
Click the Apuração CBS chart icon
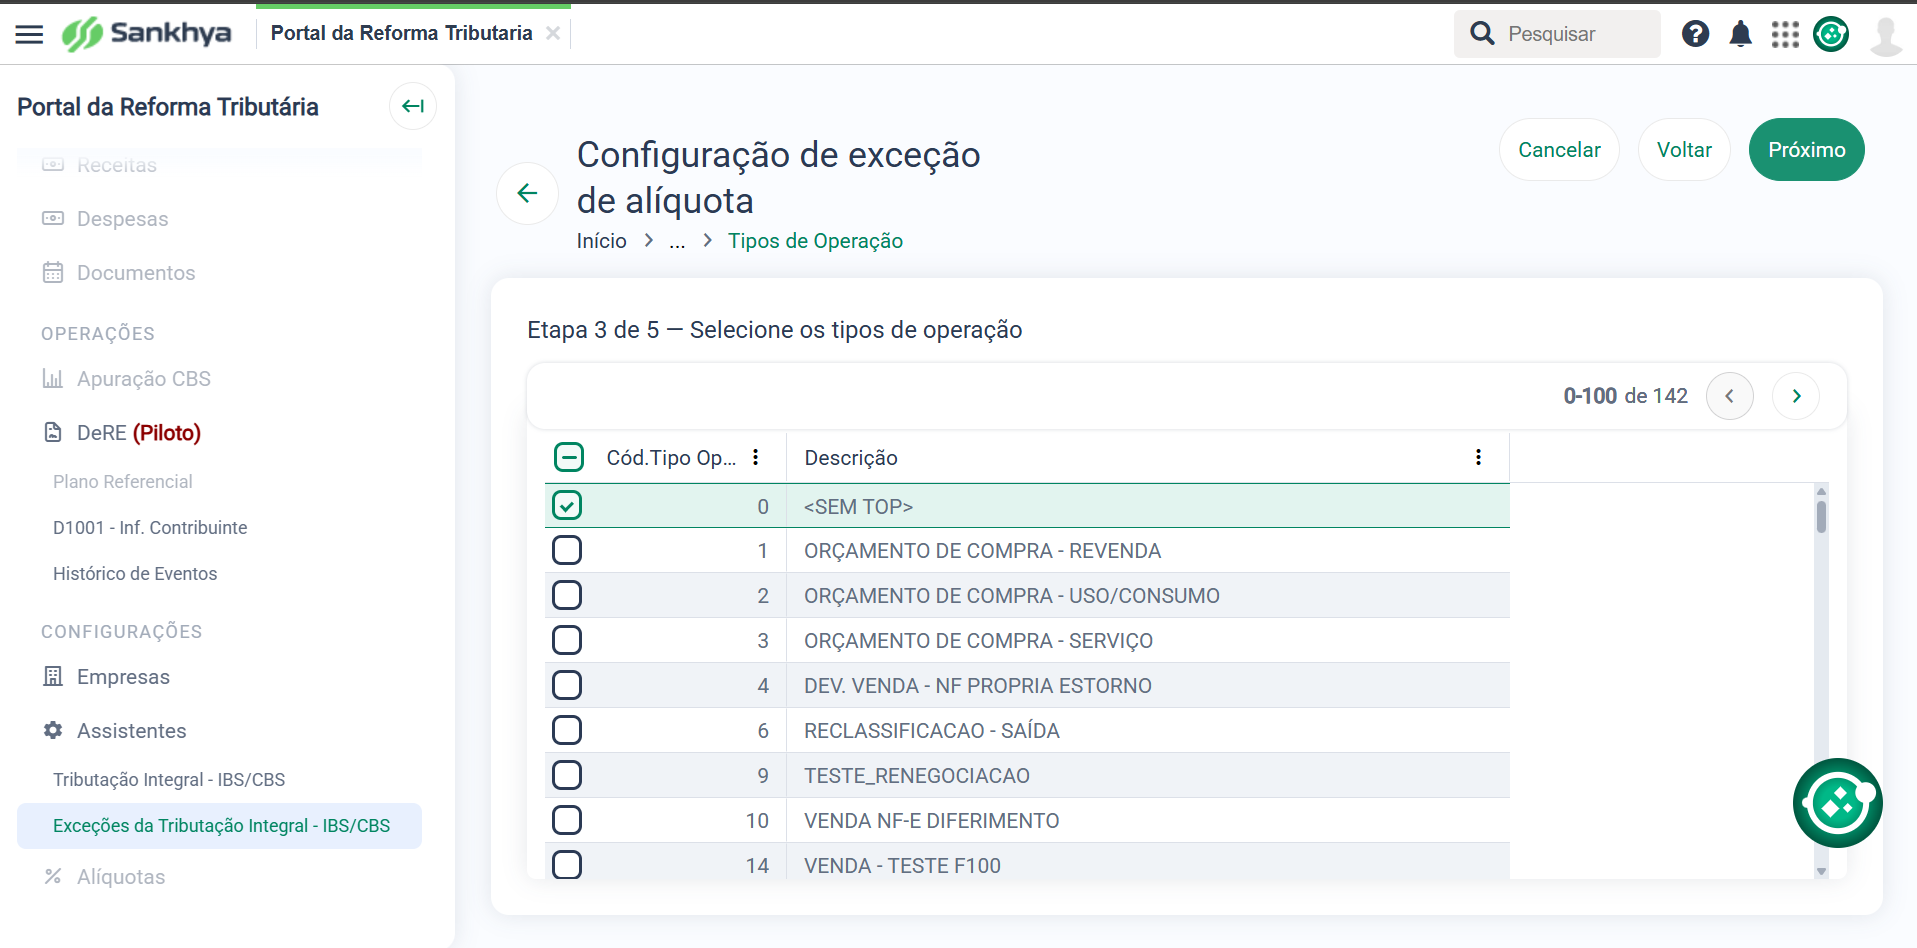coord(53,378)
